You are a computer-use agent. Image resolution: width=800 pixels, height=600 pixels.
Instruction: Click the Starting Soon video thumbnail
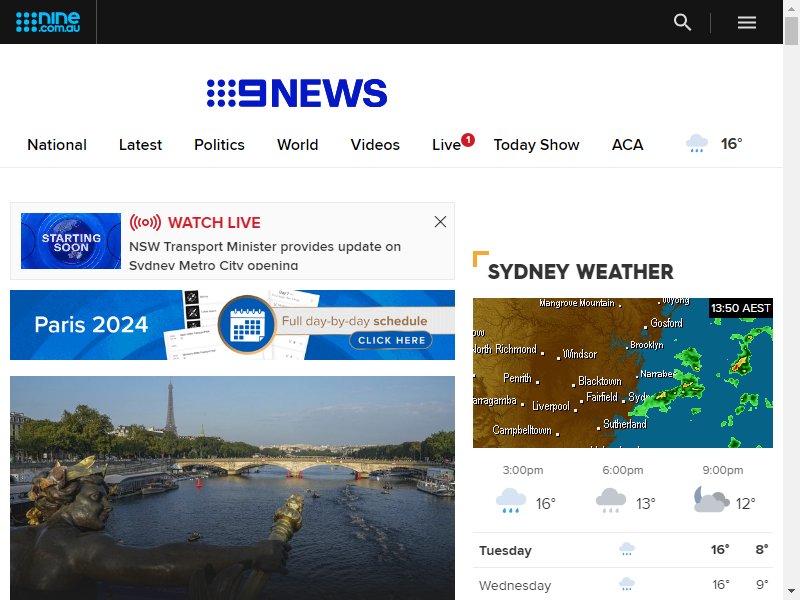[71, 241]
